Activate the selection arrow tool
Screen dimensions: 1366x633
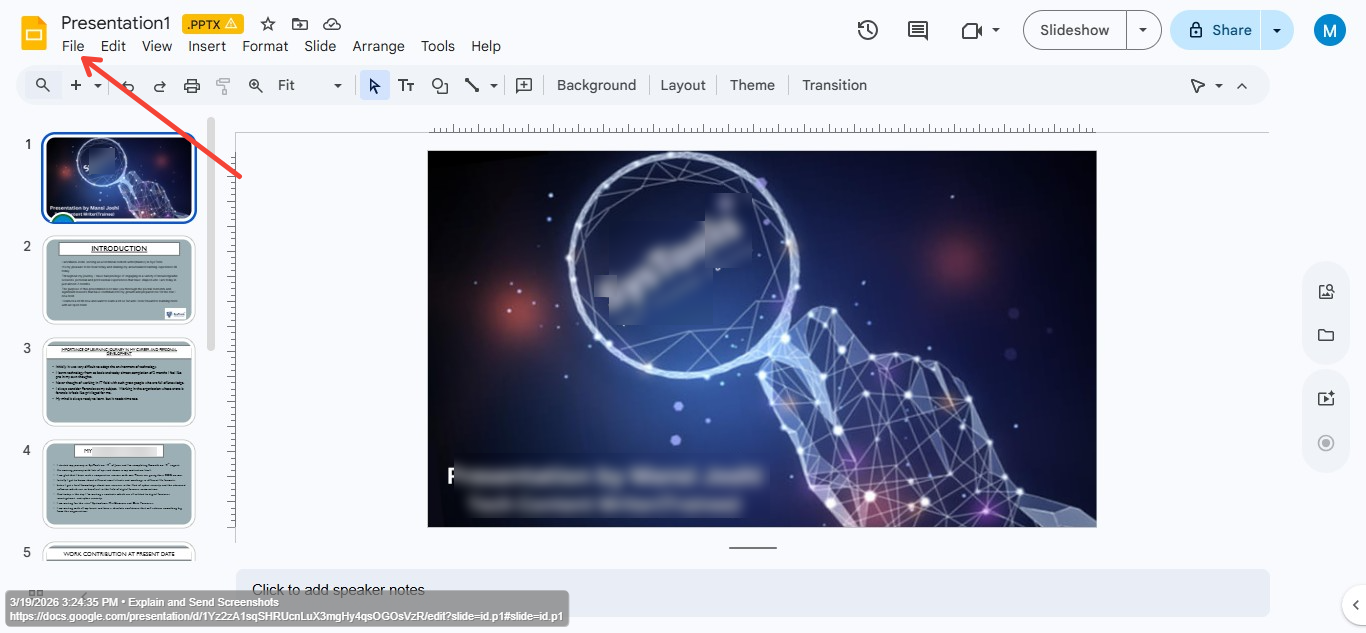374,85
